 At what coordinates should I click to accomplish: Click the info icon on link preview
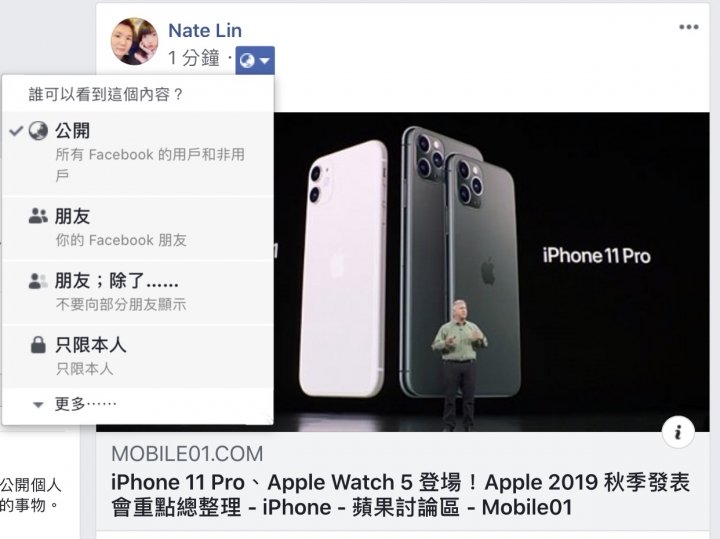[678, 432]
